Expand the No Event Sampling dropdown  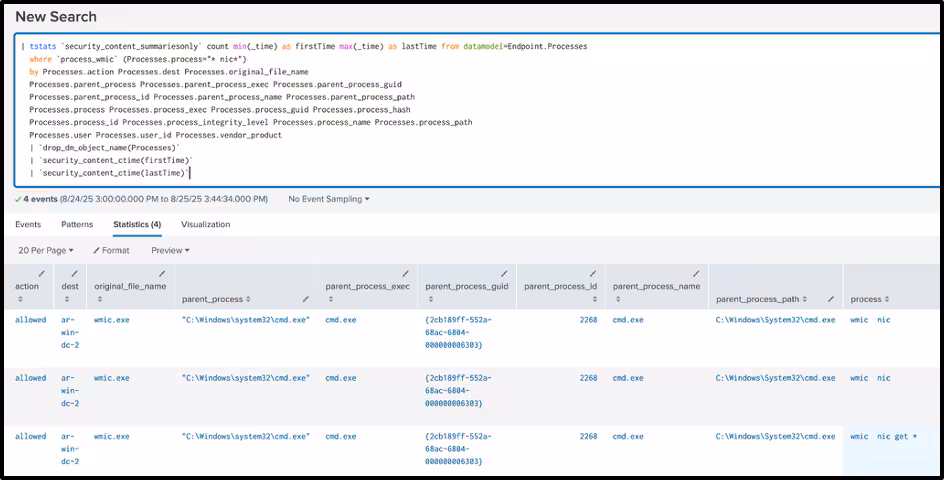pos(328,199)
